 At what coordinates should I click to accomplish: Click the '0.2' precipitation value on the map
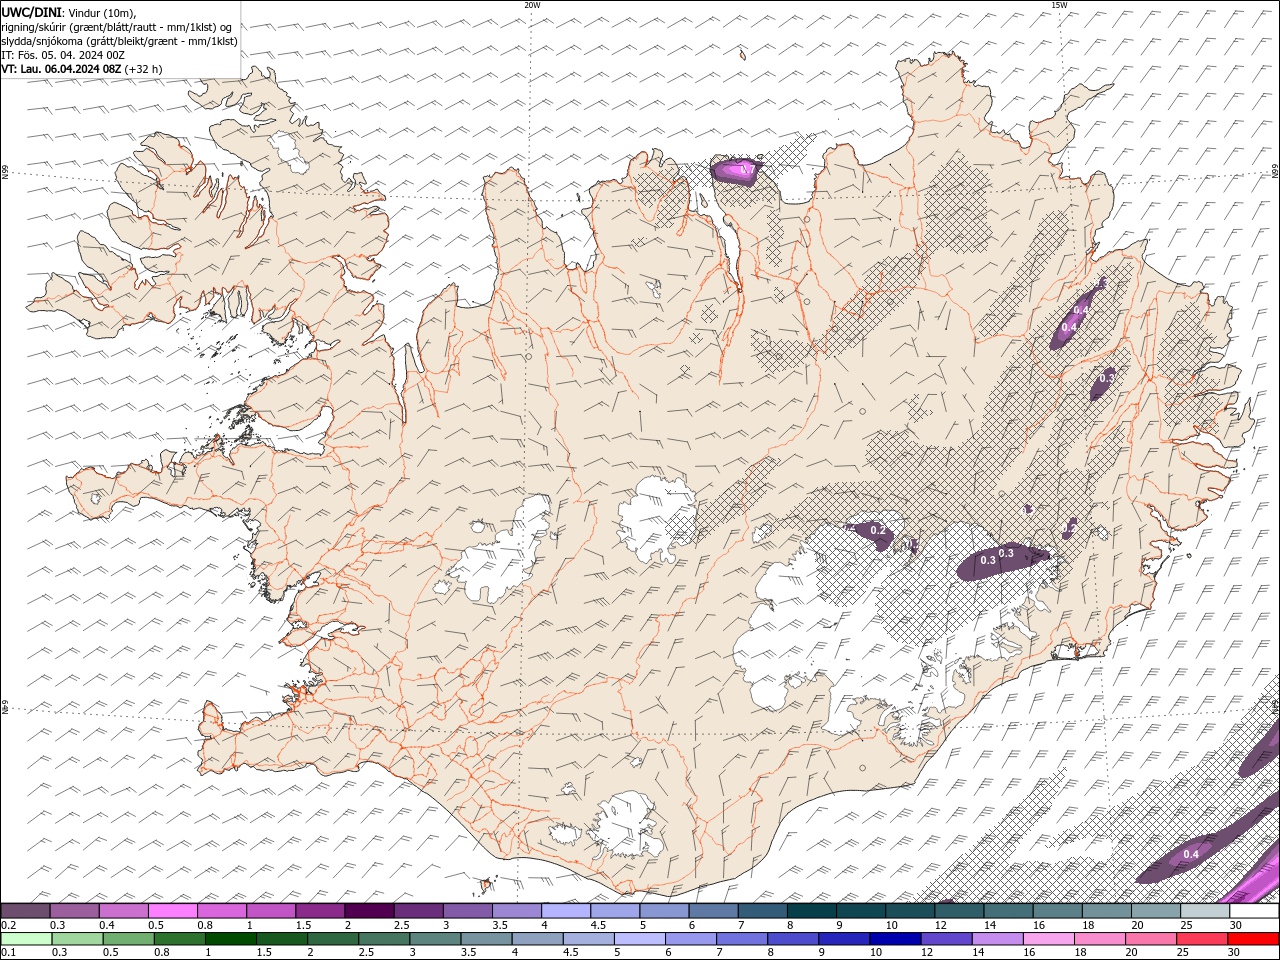pyautogui.click(x=877, y=530)
